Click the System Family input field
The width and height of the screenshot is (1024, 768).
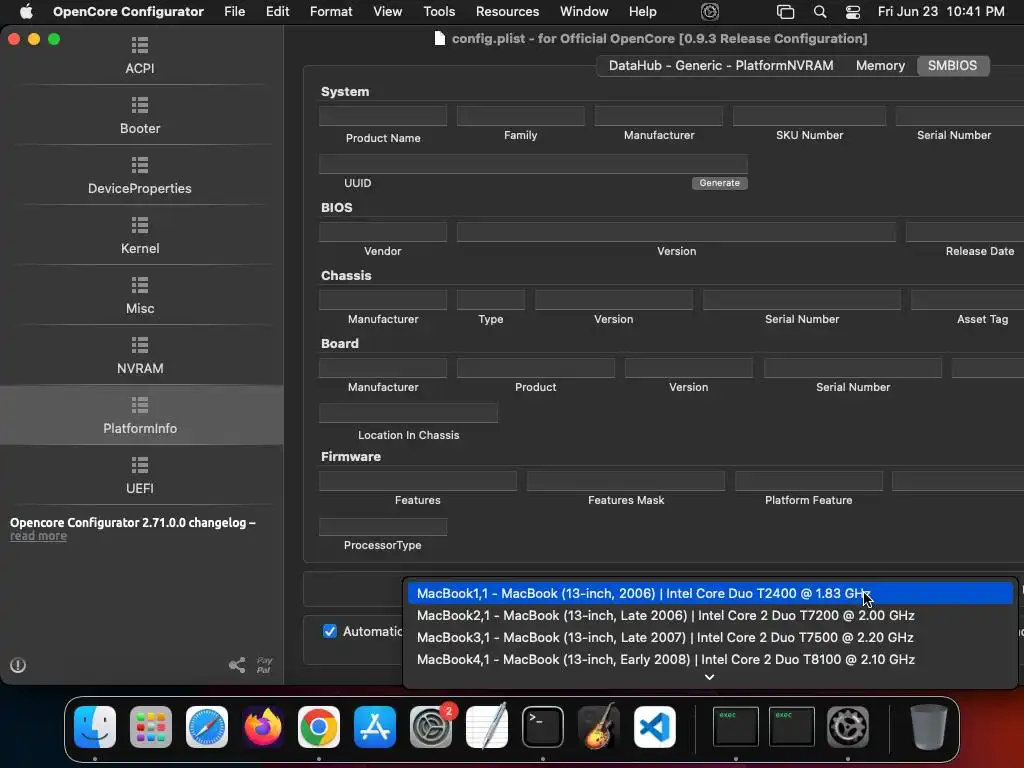point(520,116)
